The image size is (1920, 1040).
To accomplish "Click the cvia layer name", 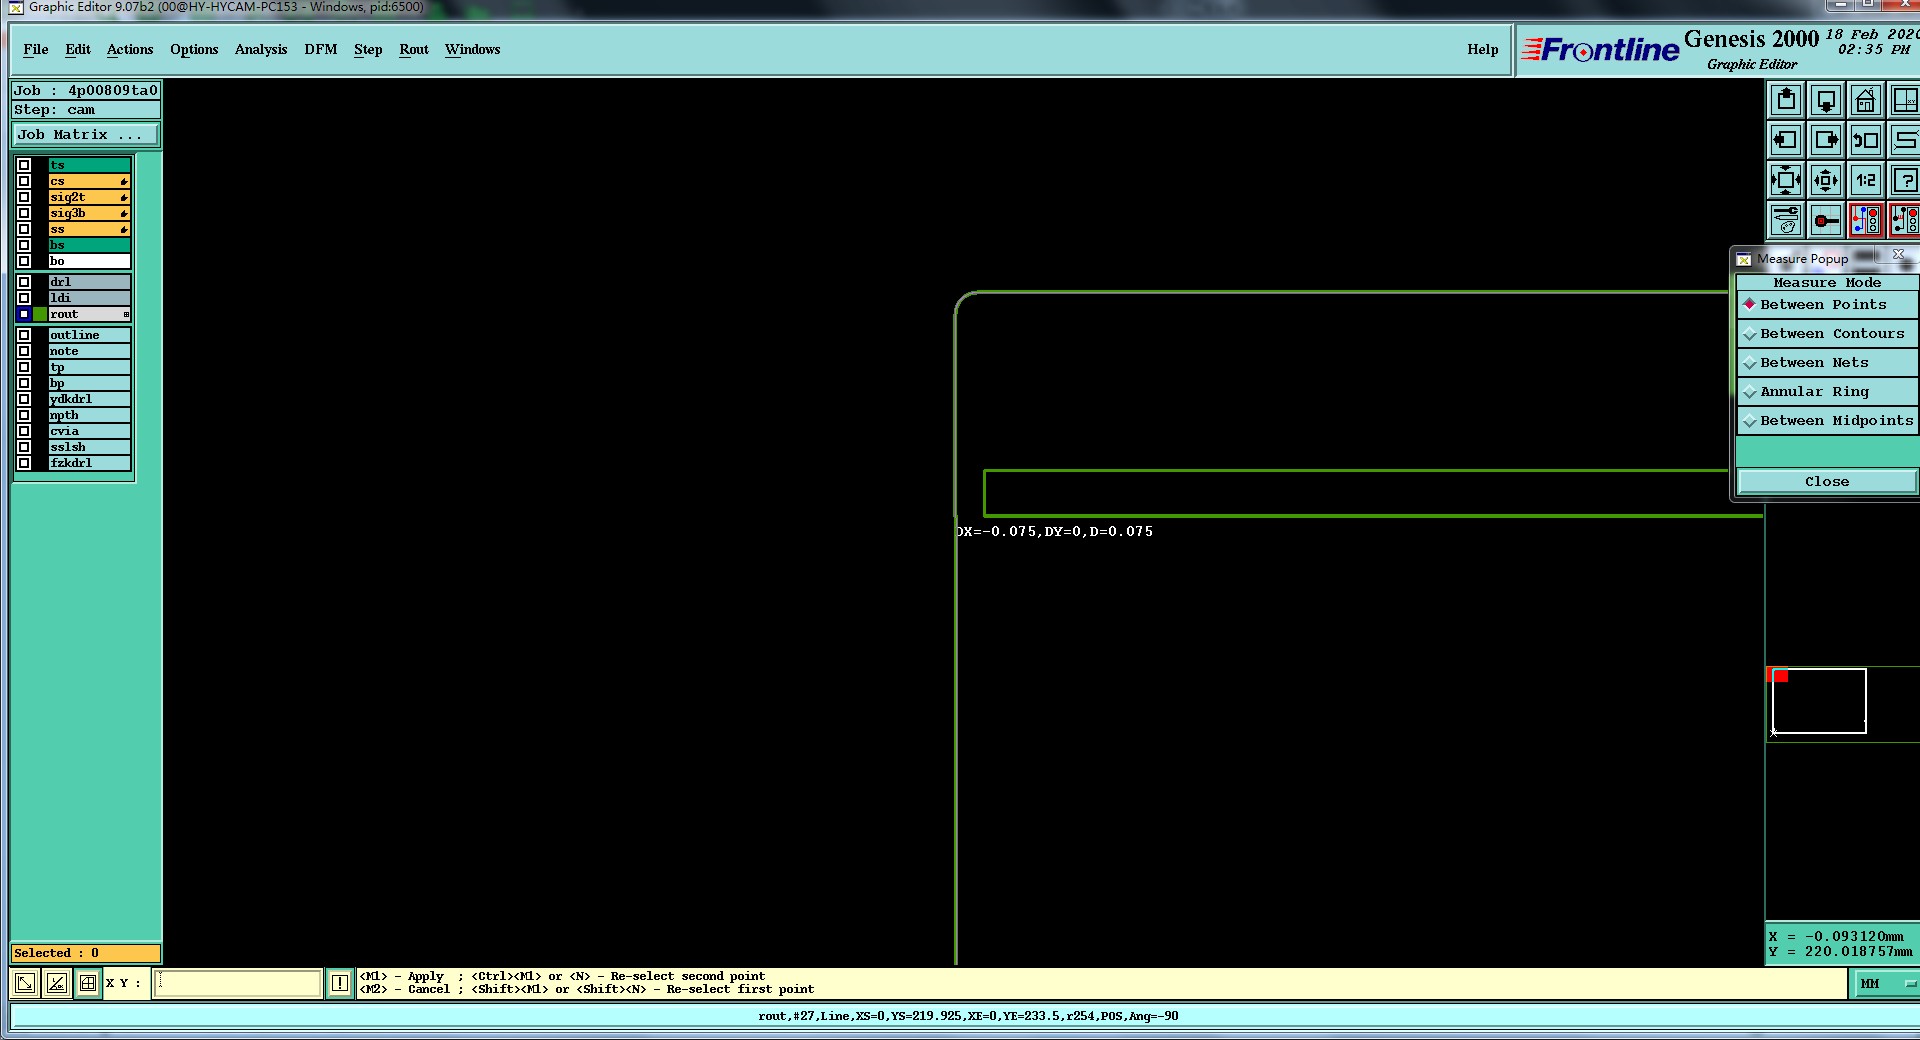I will (89, 431).
